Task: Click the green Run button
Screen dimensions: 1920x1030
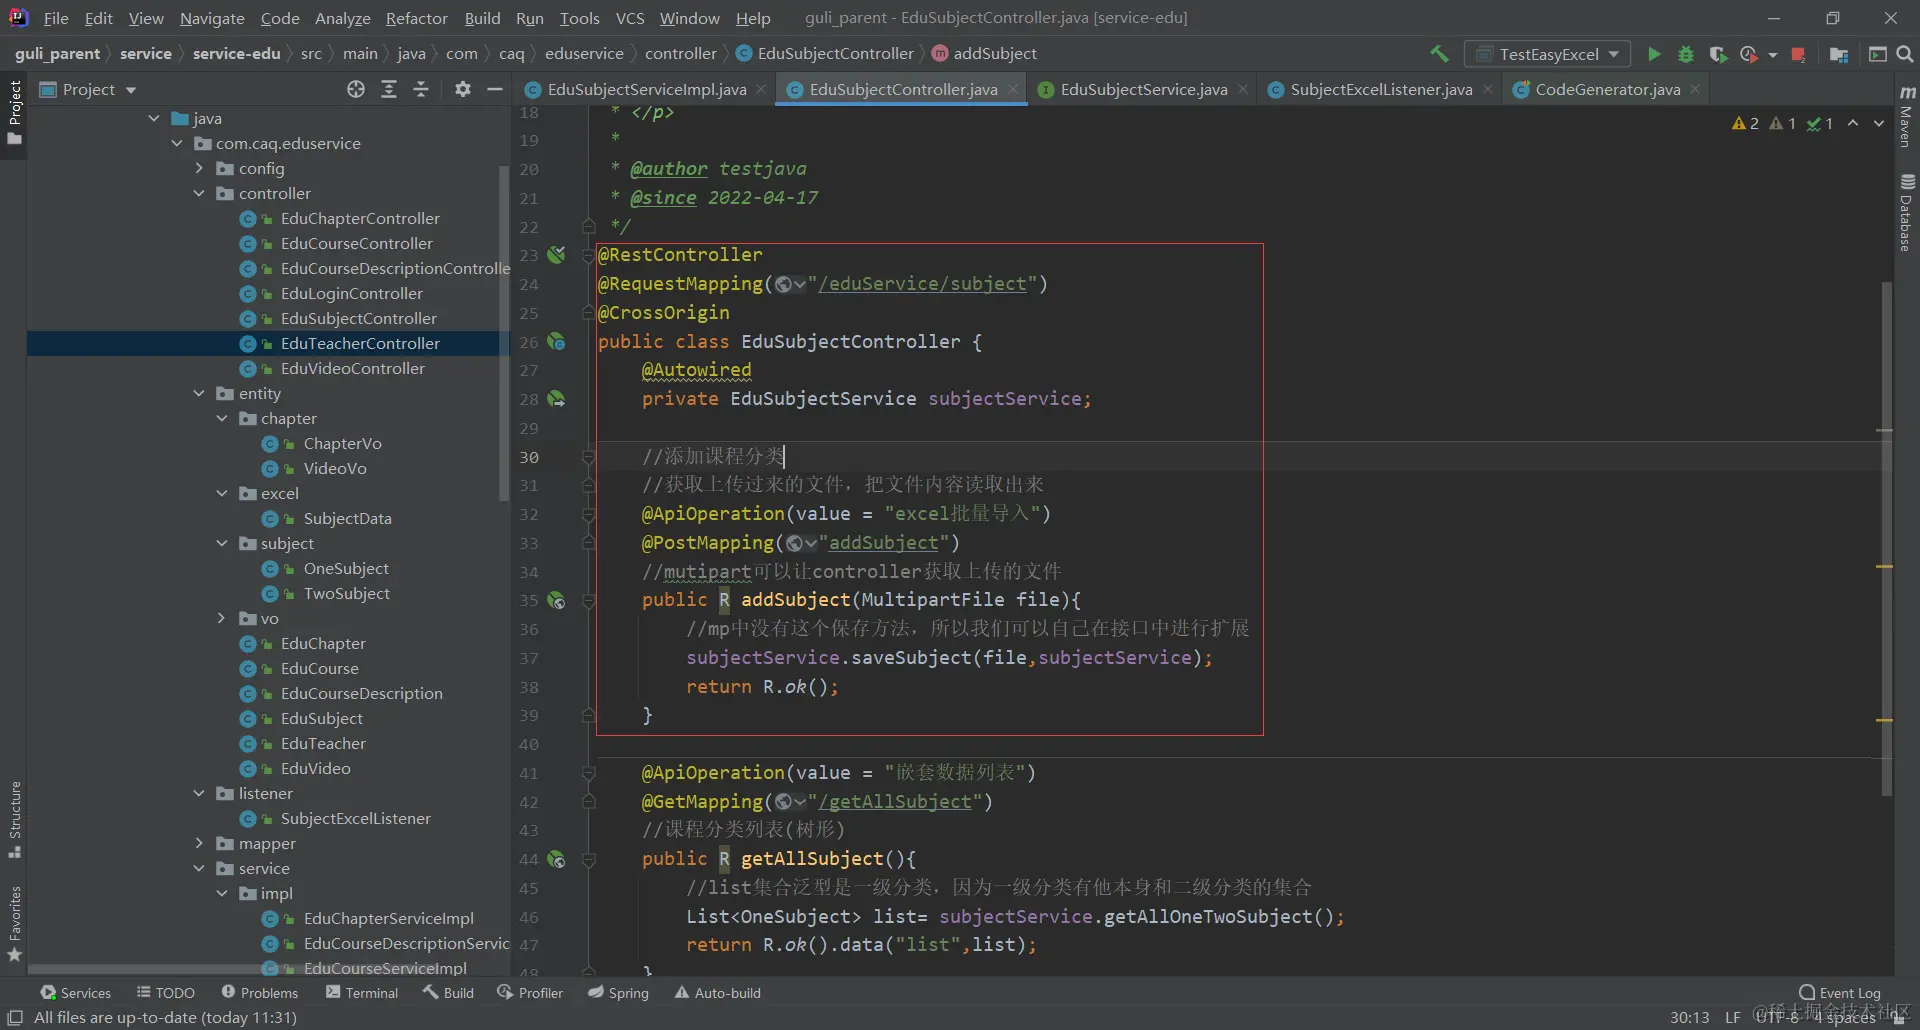Action: [1654, 54]
